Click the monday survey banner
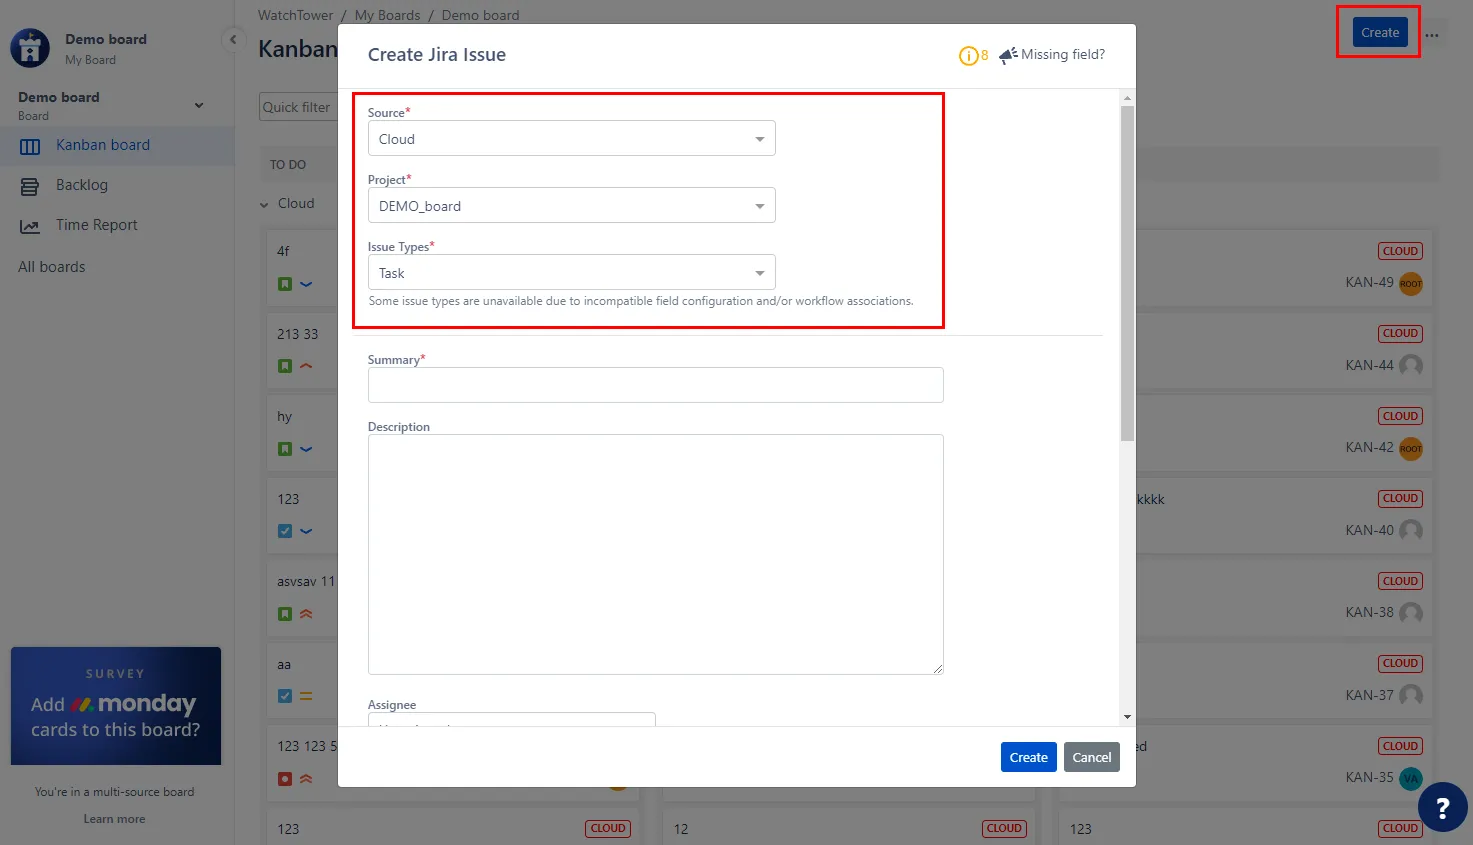1473x845 pixels. tap(116, 706)
